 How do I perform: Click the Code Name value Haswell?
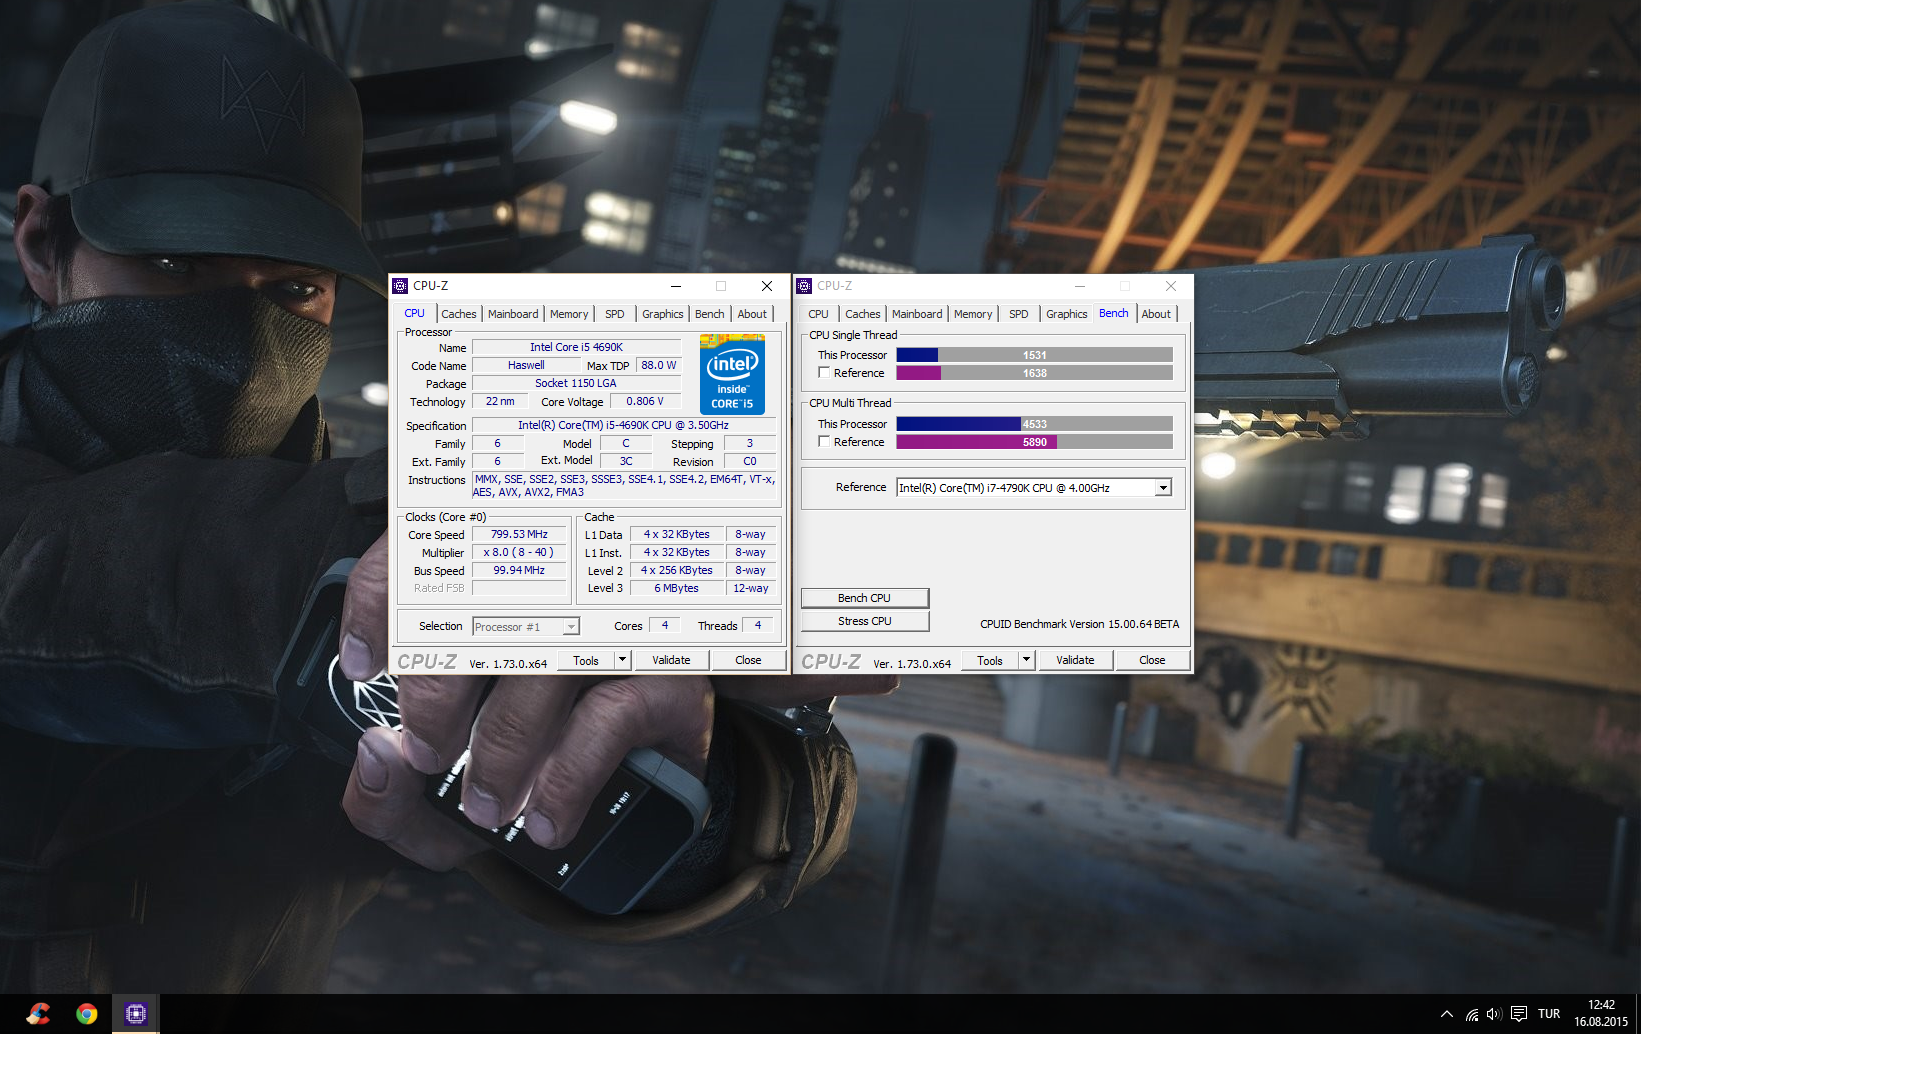coord(526,366)
